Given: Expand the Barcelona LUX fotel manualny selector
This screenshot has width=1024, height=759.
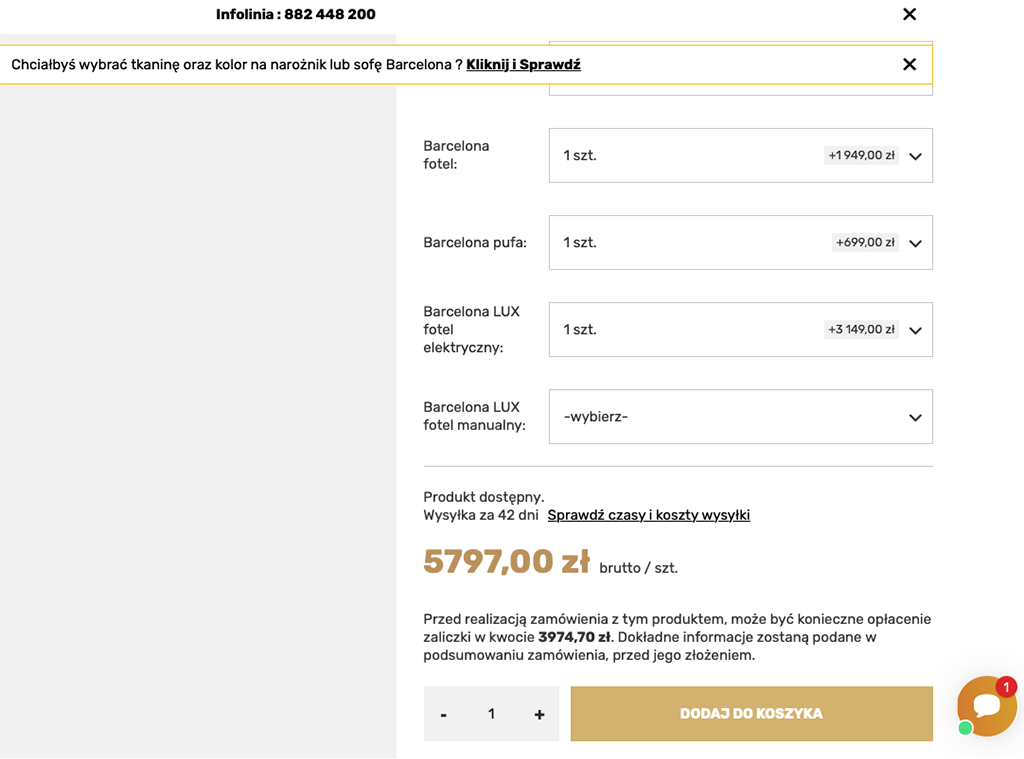Looking at the screenshot, I should tap(740, 416).
